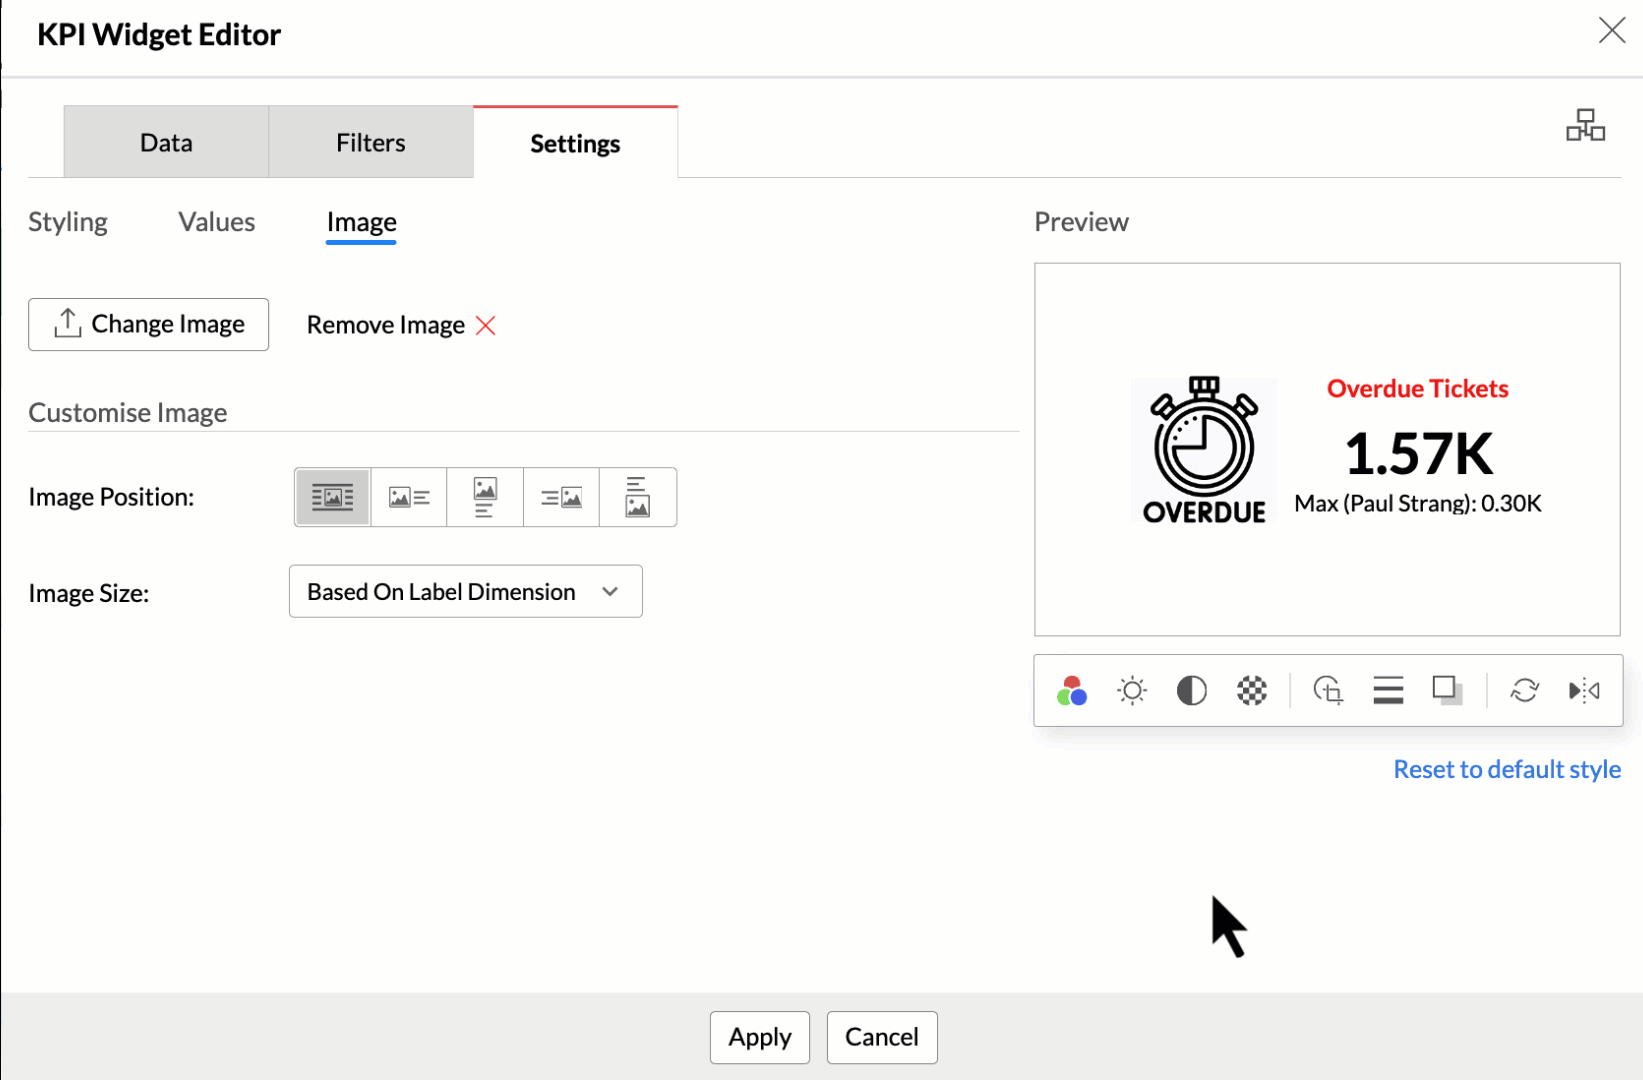Click the rotate image icon

[x=1525, y=690]
